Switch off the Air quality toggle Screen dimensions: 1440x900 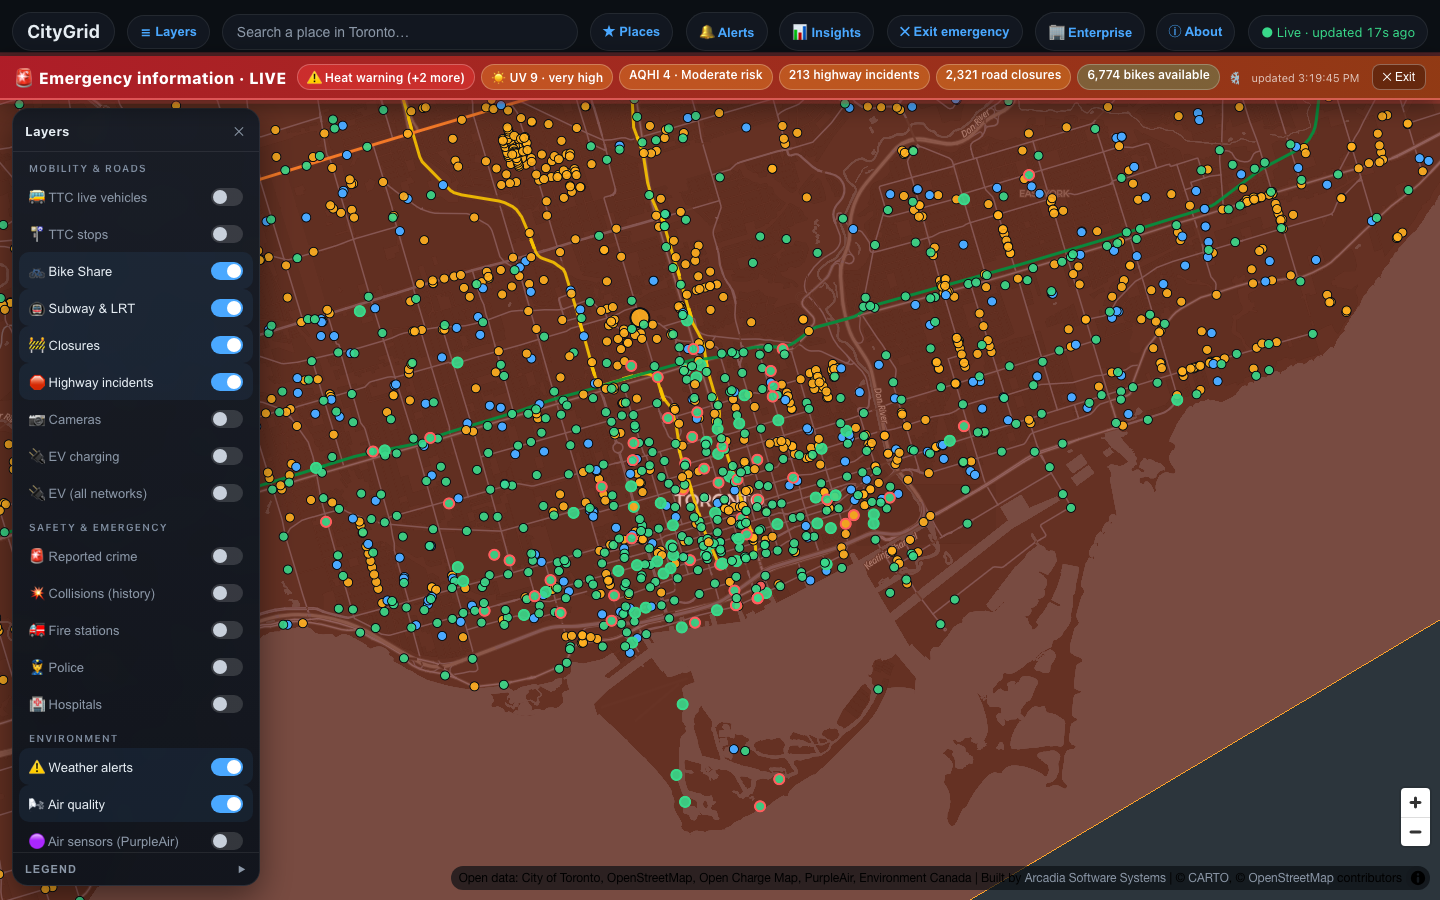pyautogui.click(x=227, y=804)
